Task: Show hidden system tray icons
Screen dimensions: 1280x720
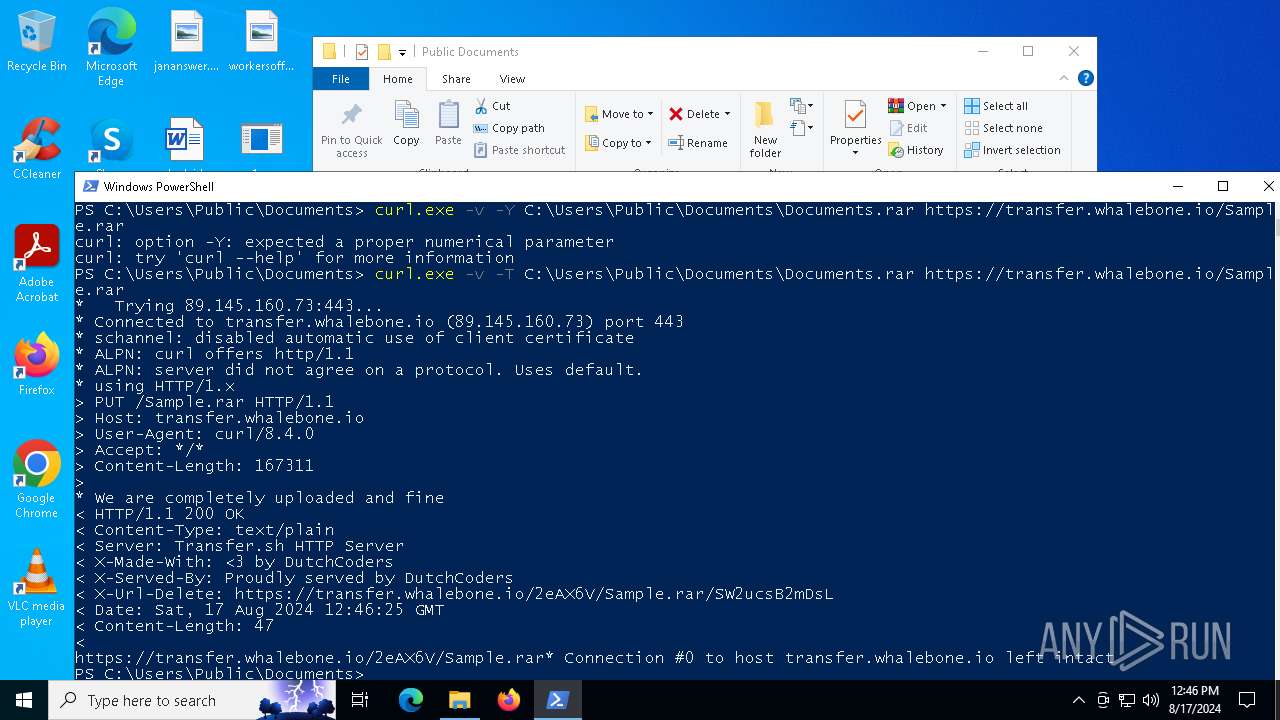Action: coord(1078,700)
